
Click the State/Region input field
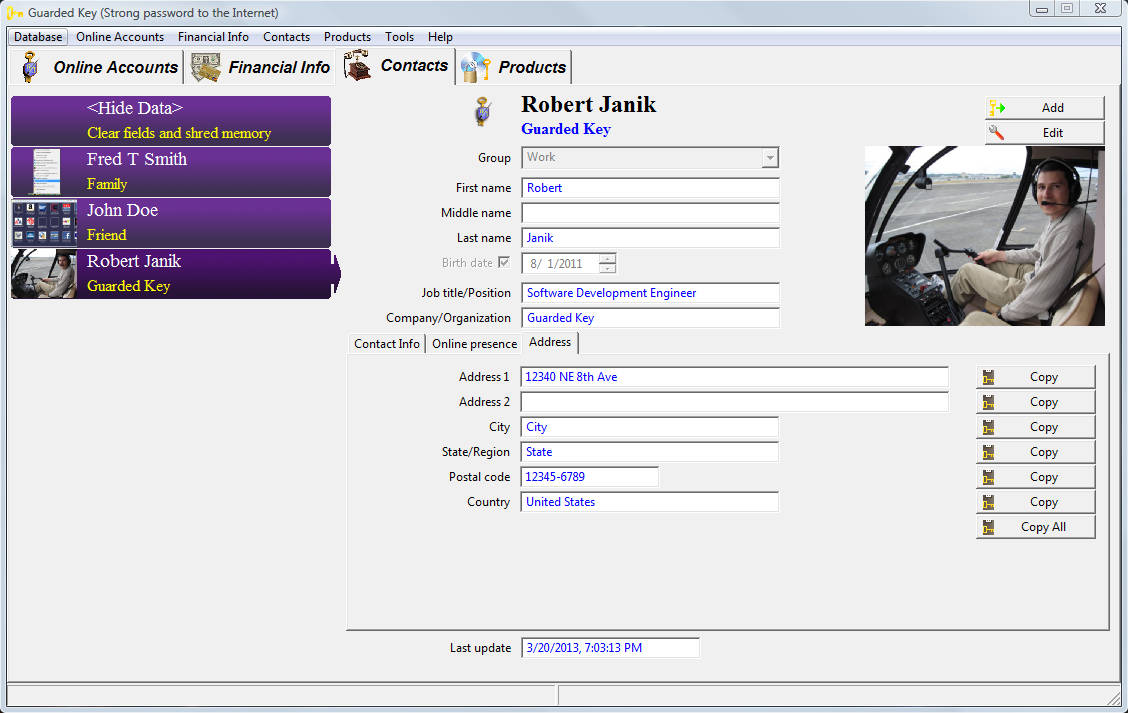[x=650, y=452]
